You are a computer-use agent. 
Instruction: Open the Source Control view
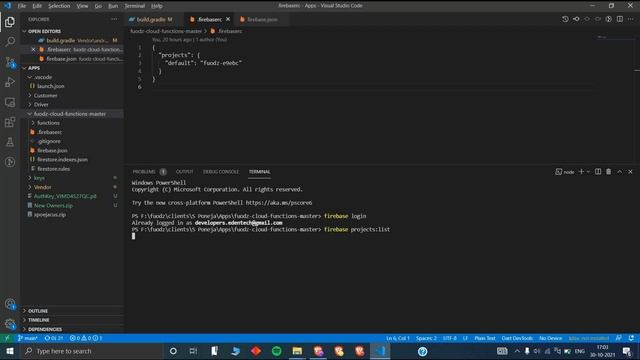coord(10,62)
